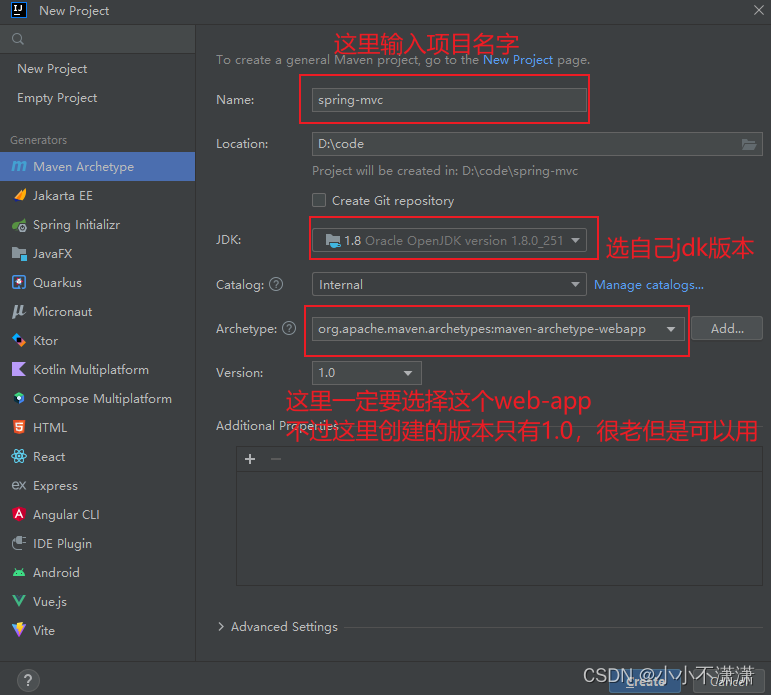This screenshot has width=771, height=695.
Task: Select Empty Project in sidebar
Action: tap(57, 98)
